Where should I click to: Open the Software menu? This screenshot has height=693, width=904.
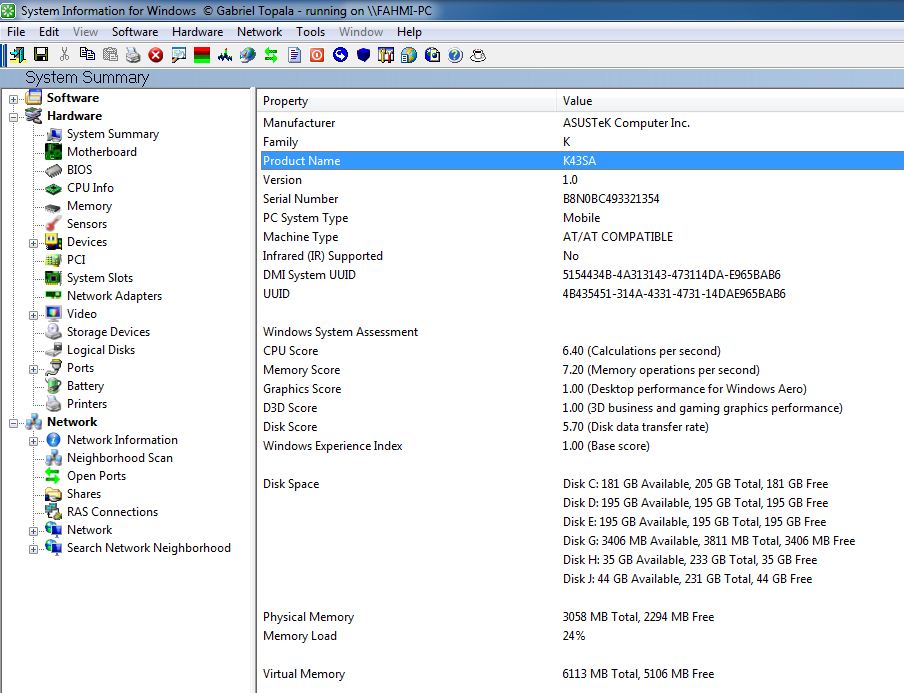coord(135,32)
